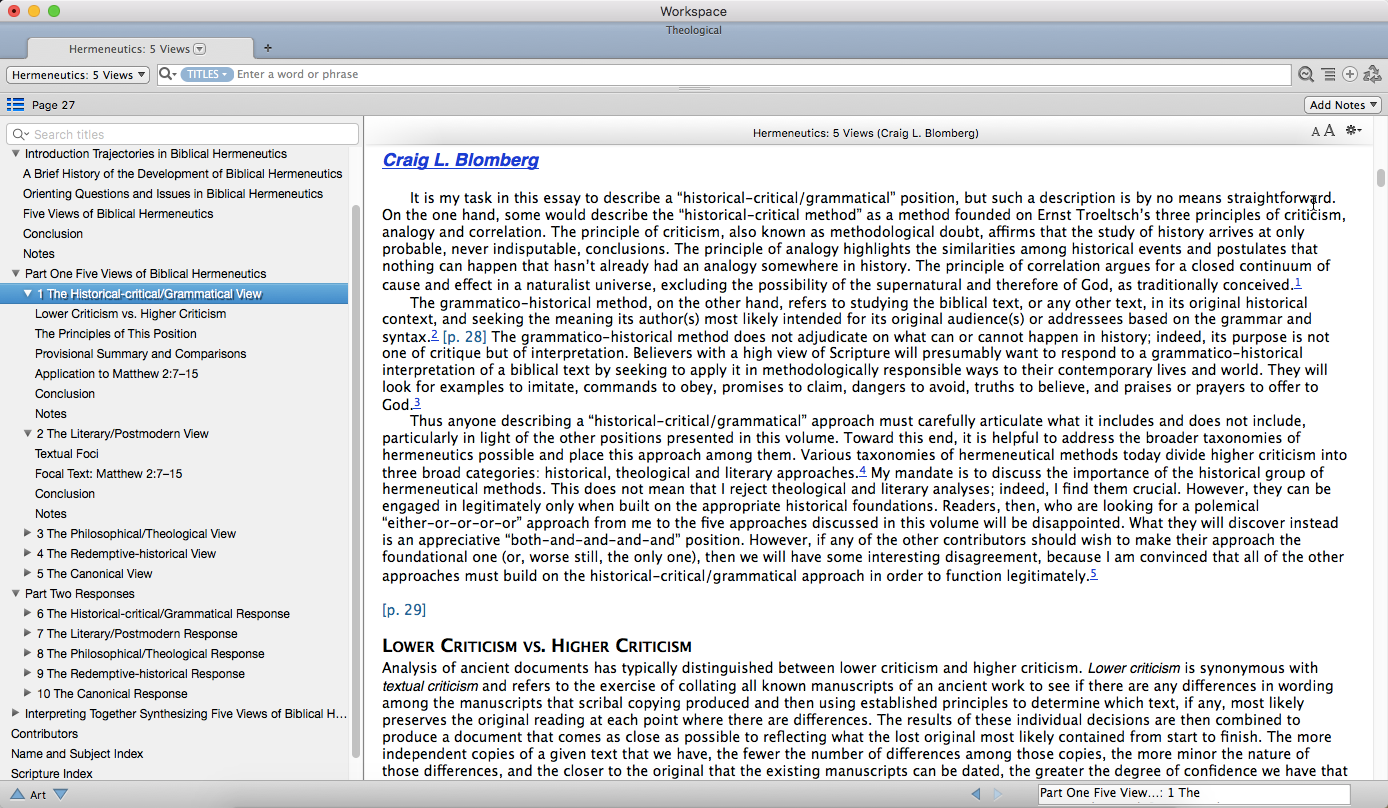Expand 6 The Historical-critical/Grammatical Response
1388x808 pixels.
click(x=28, y=614)
